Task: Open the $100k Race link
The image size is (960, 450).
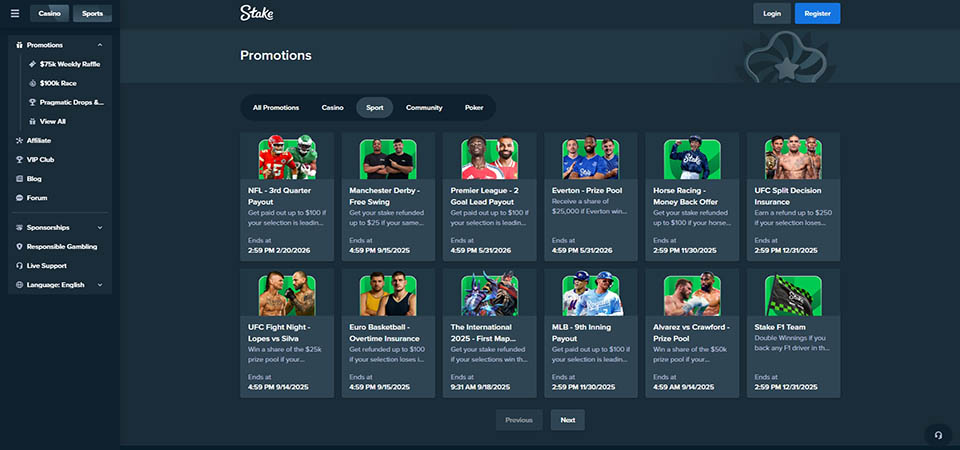Action: coord(58,83)
